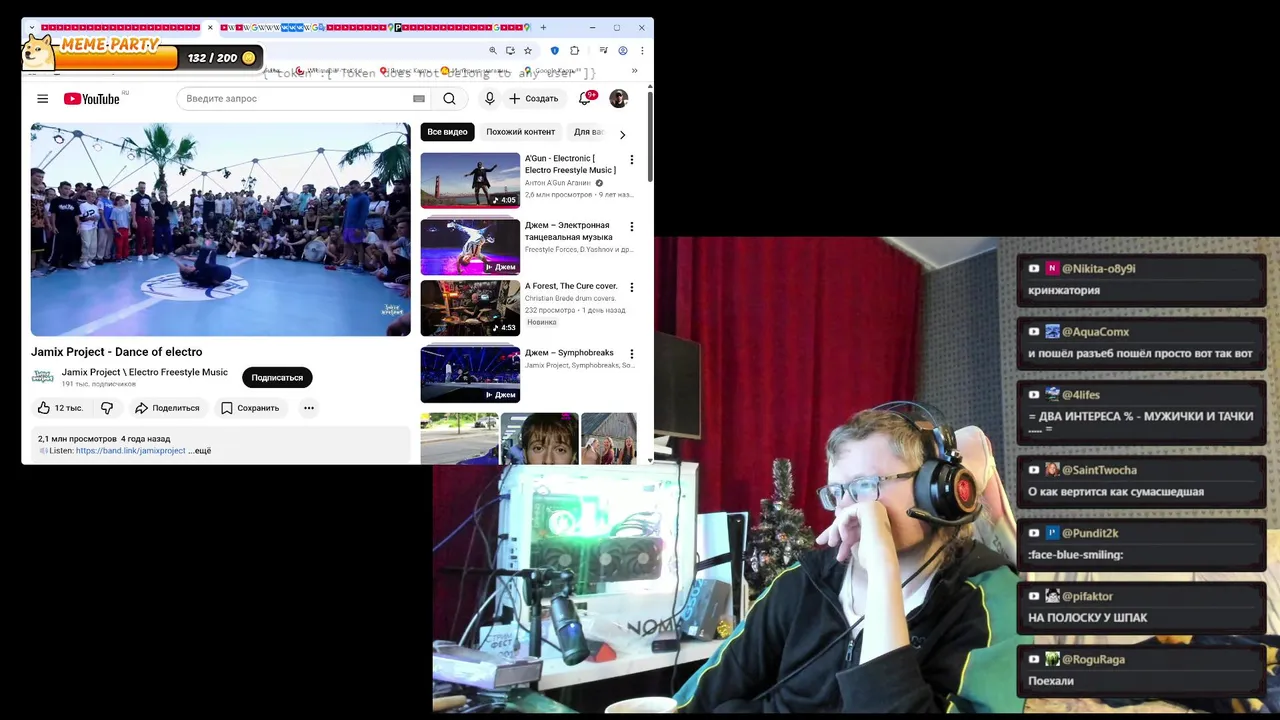
Task: Open the tab search dropdown arrow in Chrome
Action: pyautogui.click(x=32, y=28)
